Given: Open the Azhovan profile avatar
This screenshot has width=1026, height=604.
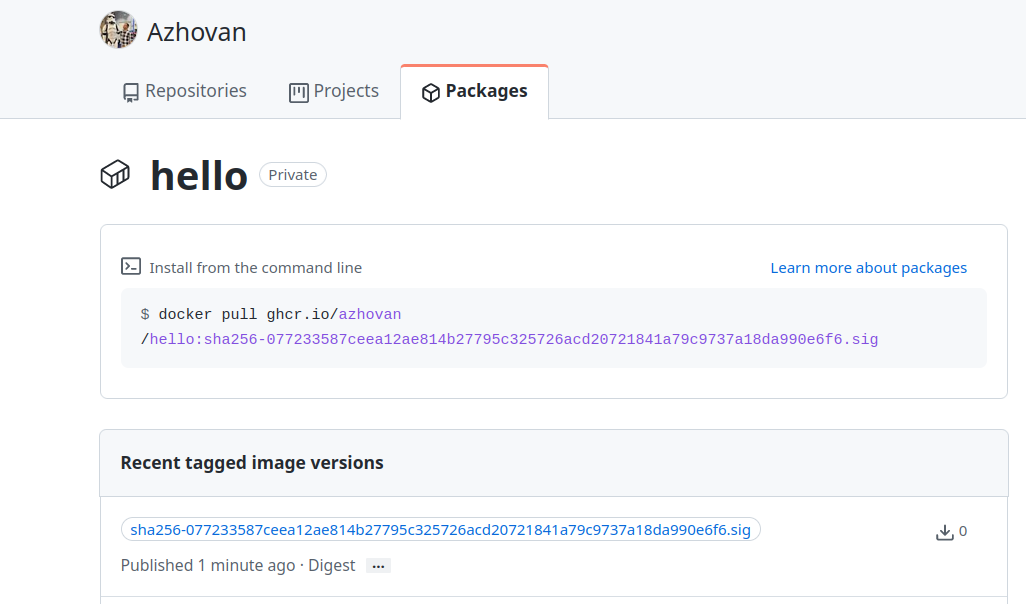Looking at the screenshot, I should [x=118, y=30].
